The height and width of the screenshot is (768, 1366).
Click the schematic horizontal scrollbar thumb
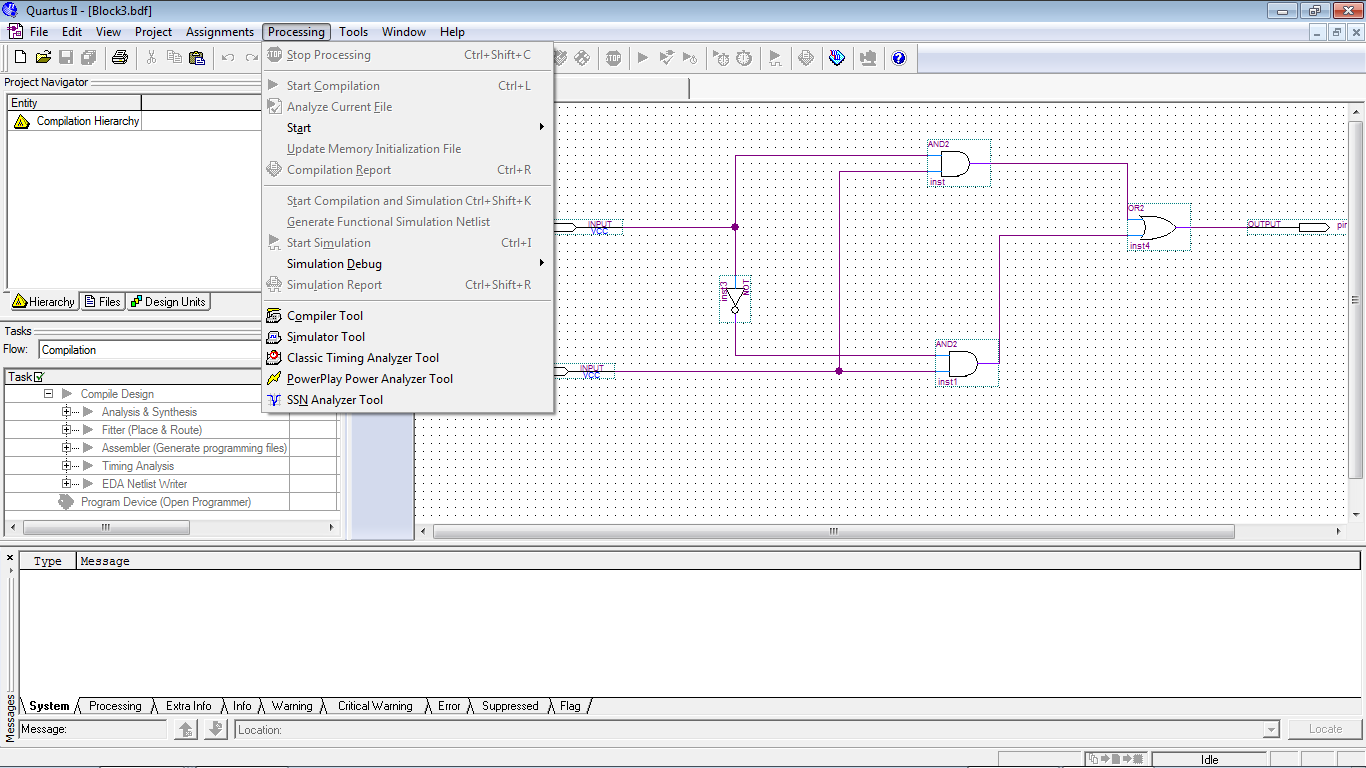coord(833,532)
